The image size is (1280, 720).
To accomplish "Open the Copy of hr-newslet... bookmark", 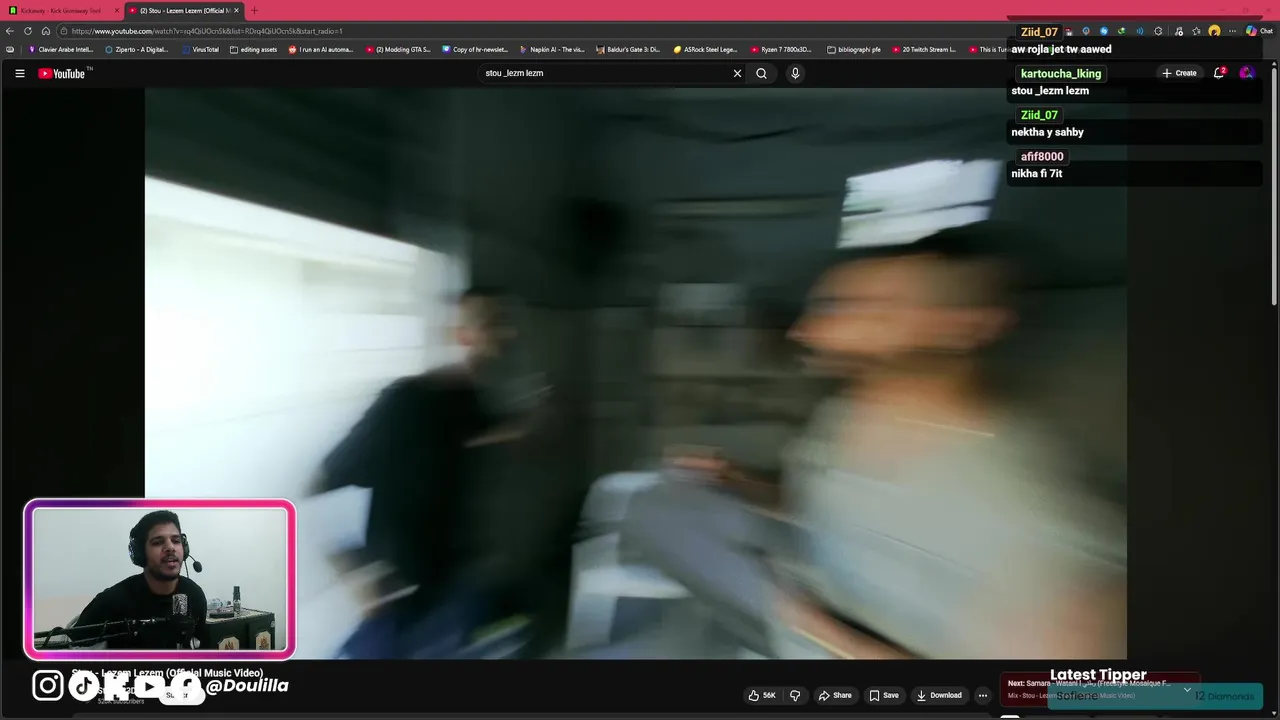I will coord(475,49).
